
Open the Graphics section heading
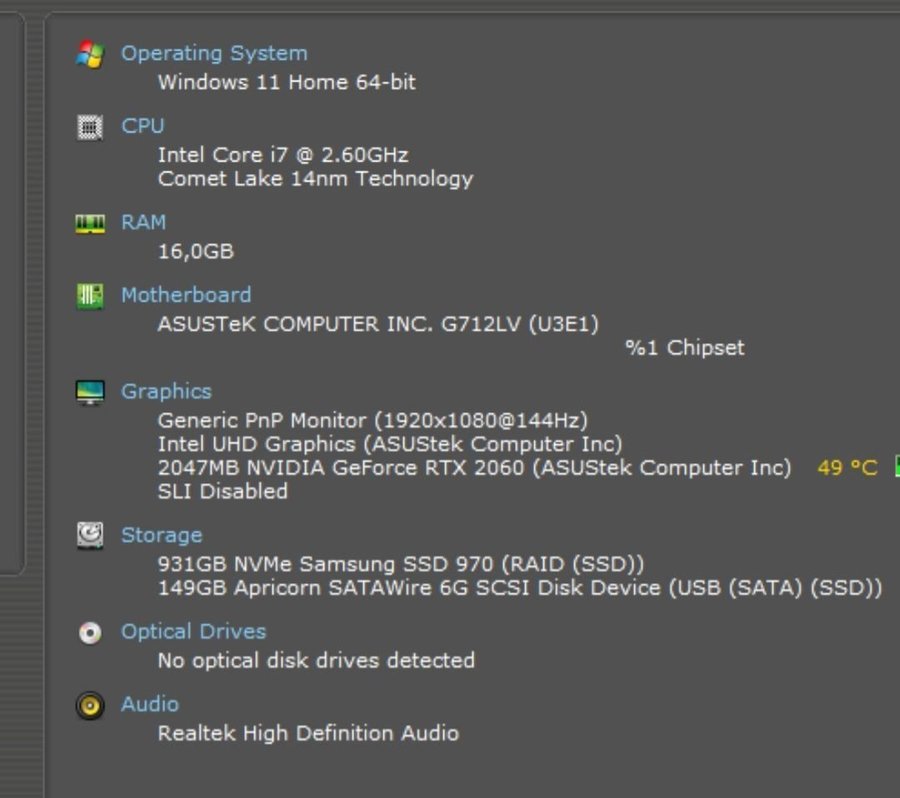[x=166, y=391]
